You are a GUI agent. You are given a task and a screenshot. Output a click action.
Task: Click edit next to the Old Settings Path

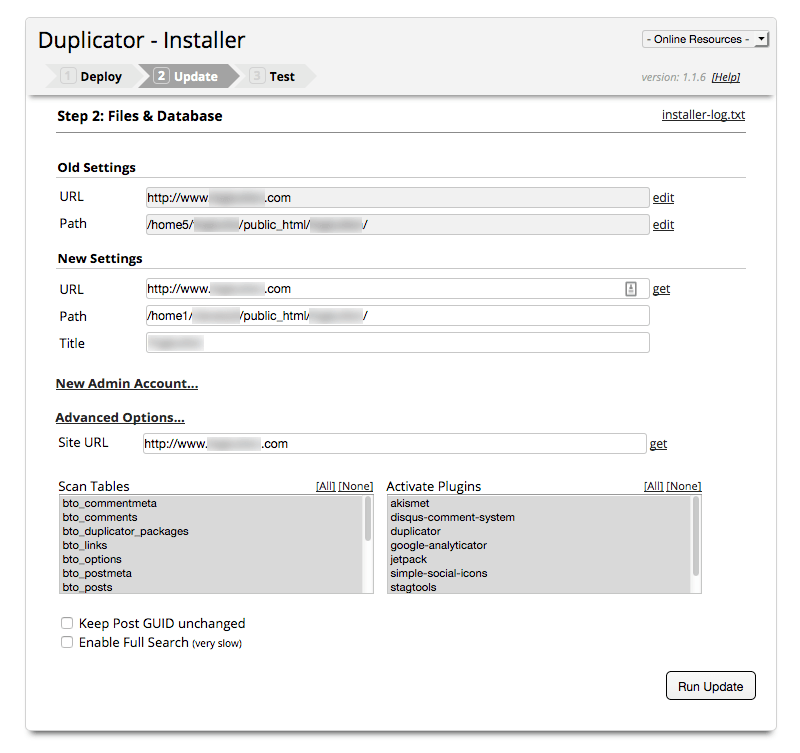pyautogui.click(x=663, y=225)
